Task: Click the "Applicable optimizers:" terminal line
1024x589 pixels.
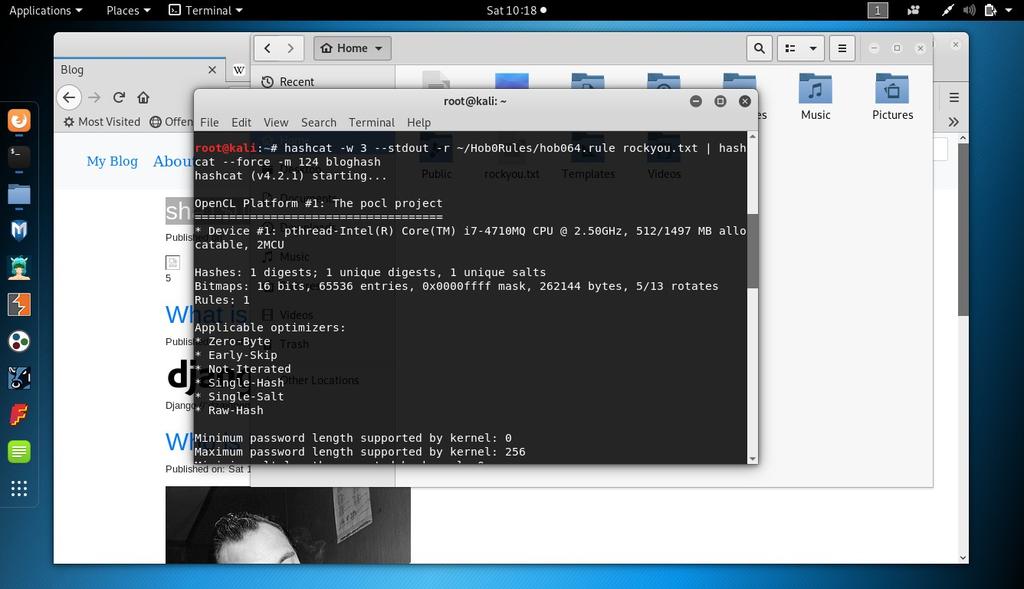Action: click(x=270, y=328)
